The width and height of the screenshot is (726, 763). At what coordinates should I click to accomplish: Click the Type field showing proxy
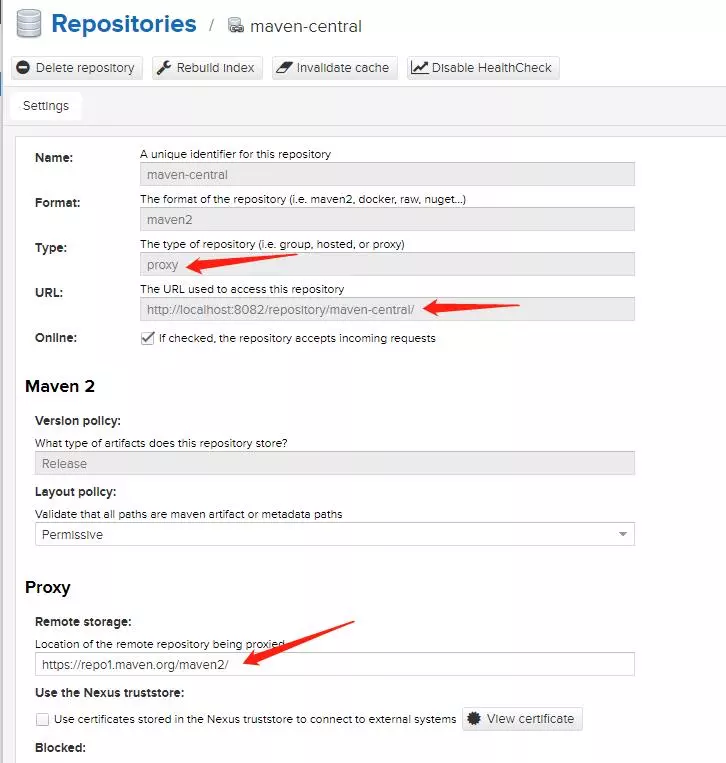tap(387, 264)
